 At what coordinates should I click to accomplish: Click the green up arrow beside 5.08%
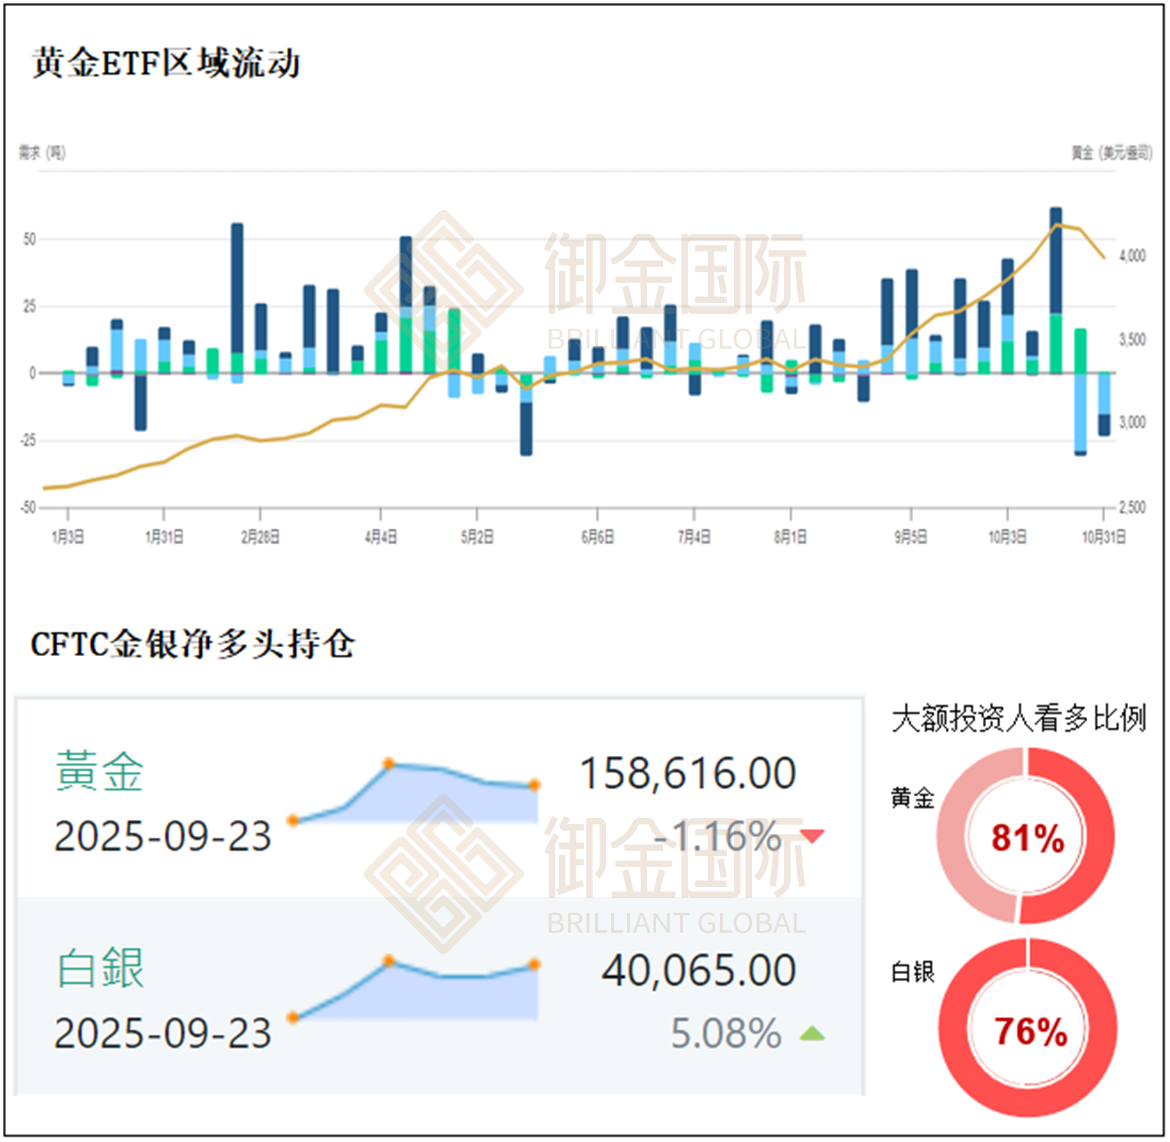point(812,1034)
